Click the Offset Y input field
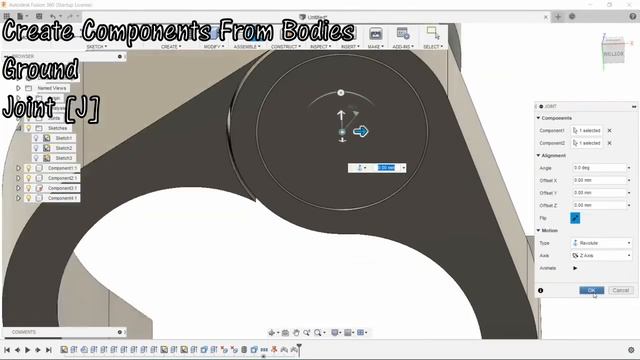Viewport: 640px width, 360px height. 599,193
